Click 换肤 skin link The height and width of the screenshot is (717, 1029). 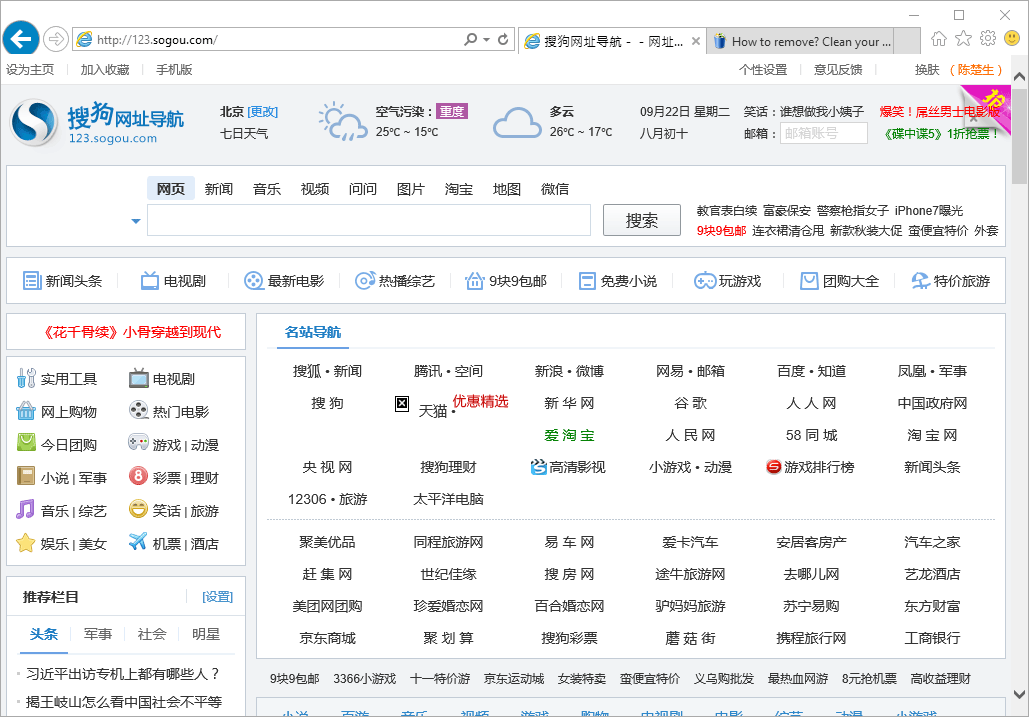click(927, 70)
